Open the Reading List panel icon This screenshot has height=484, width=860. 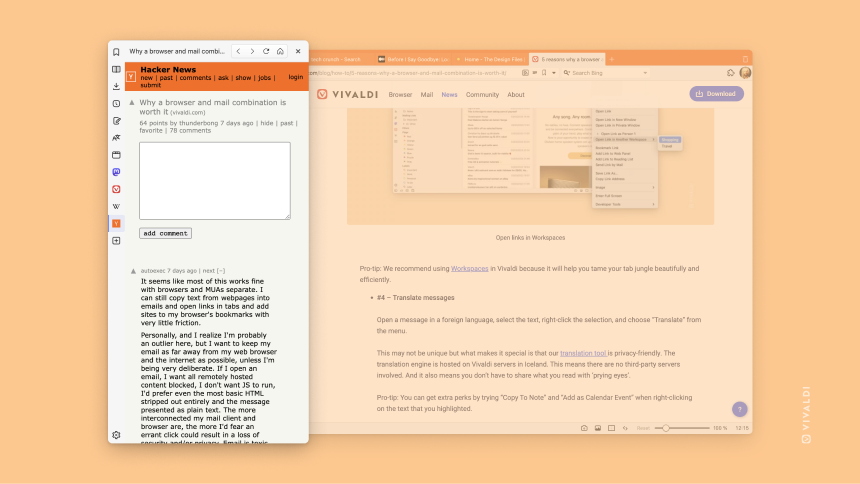click(x=116, y=69)
